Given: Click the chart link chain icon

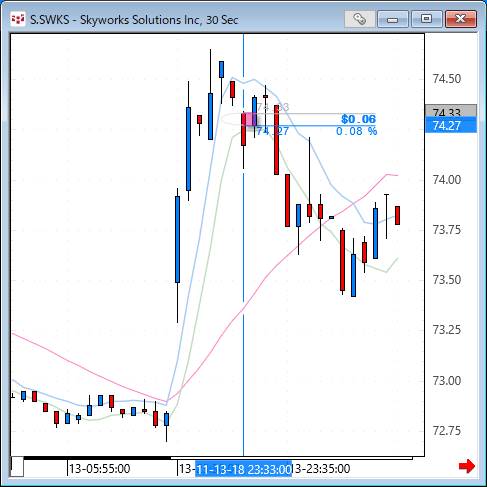Looking at the screenshot, I should [360, 19].
